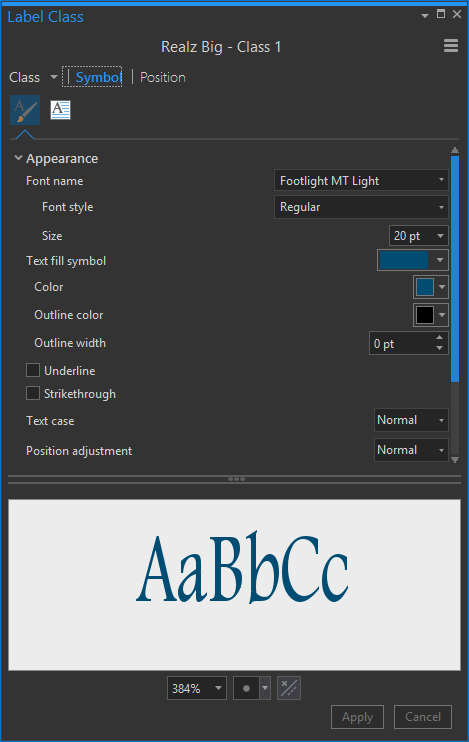The image size is (469, 742).
Task: Enable the Strikethrough checkbox
Action: click(33, 393)
